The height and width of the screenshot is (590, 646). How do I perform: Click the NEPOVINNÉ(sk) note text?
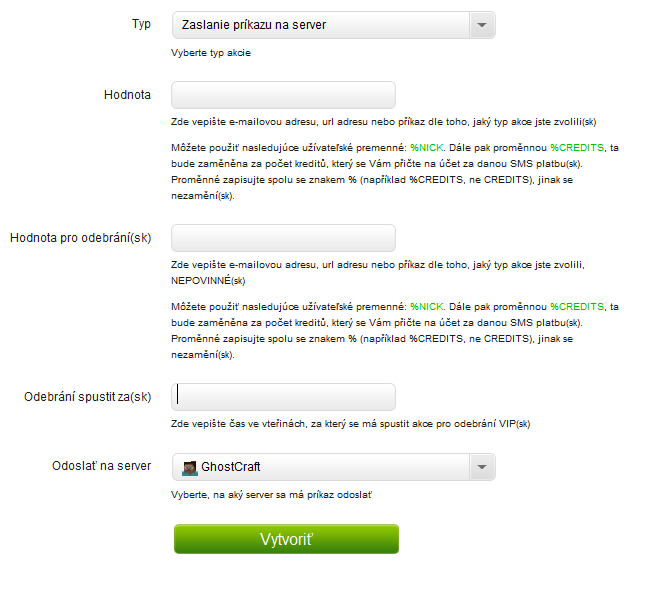coord(208,281)
